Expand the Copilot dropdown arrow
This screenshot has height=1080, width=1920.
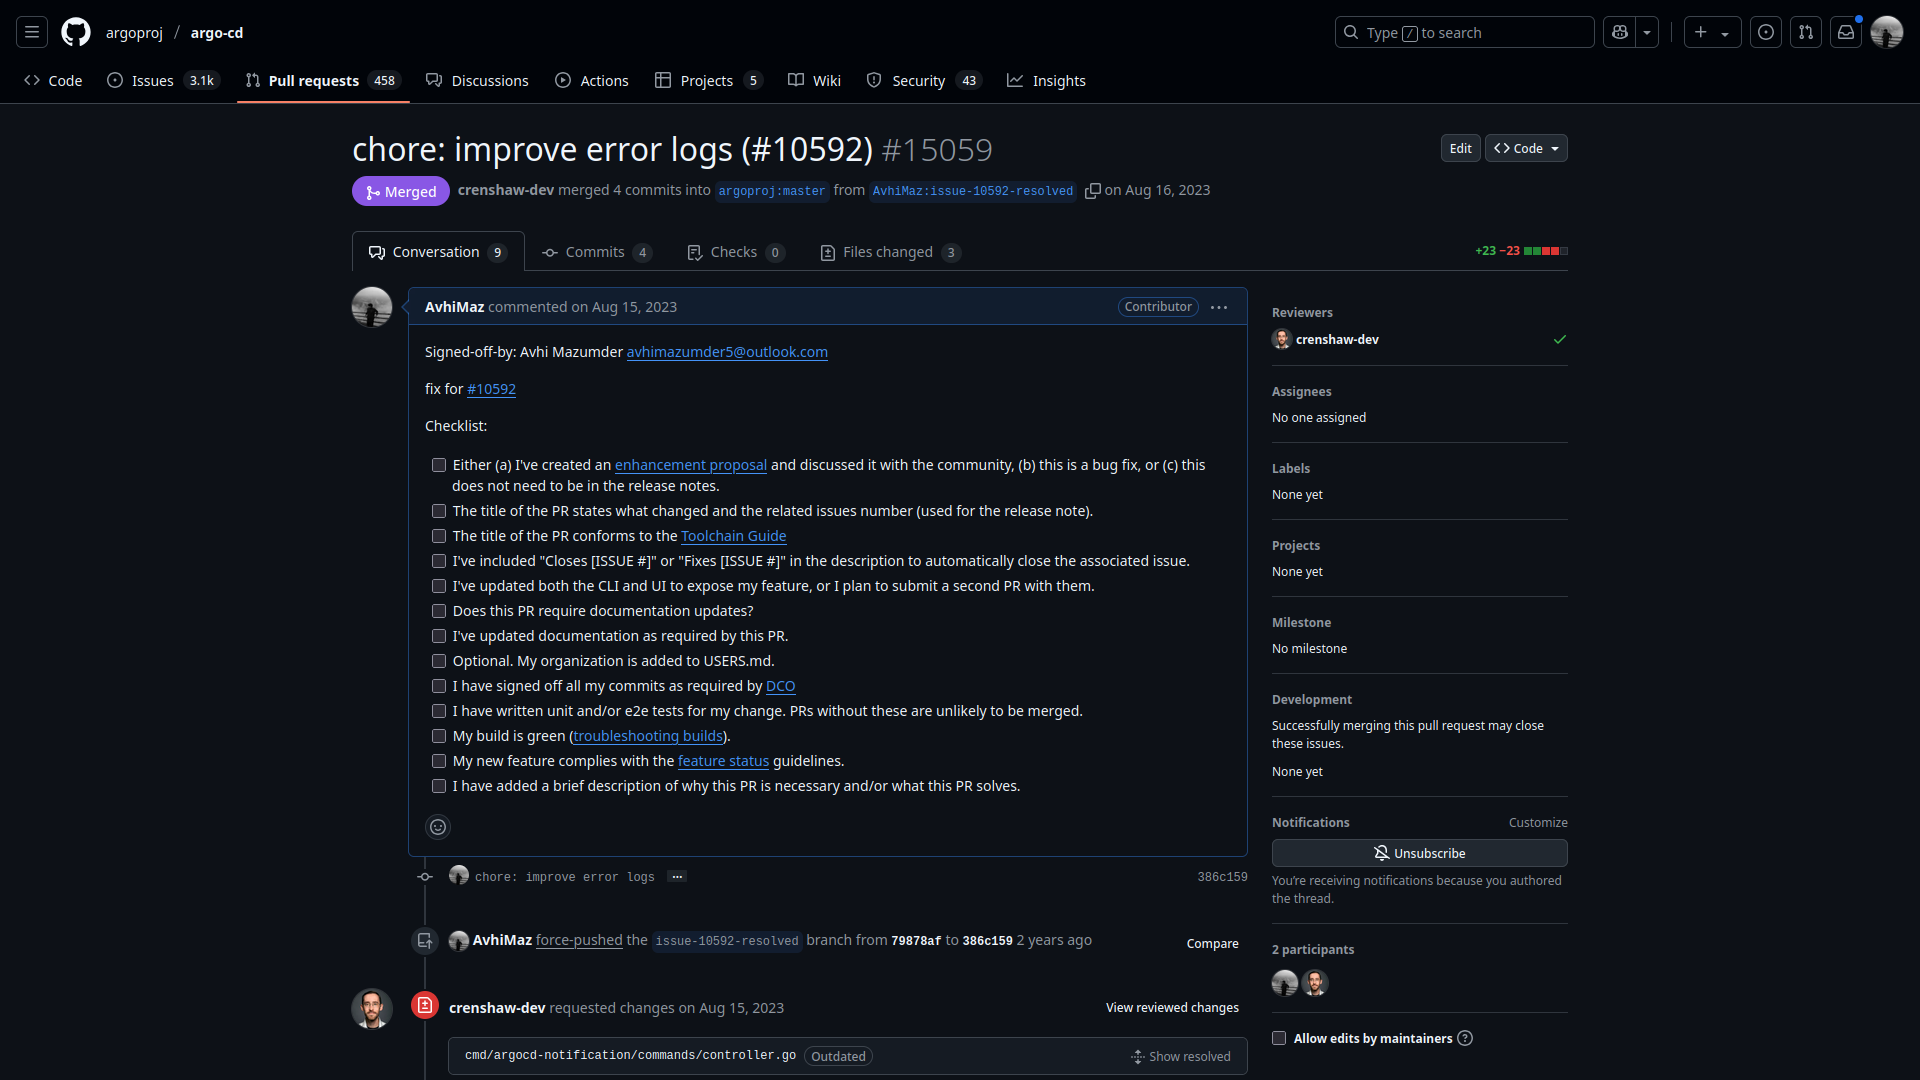tap(1647, 32)
